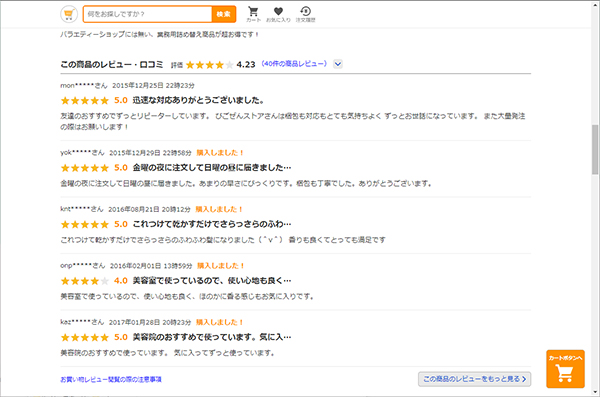The image size is (600, 397).
Task: Expand the review rating dropdown chevron
Action: 338,64
